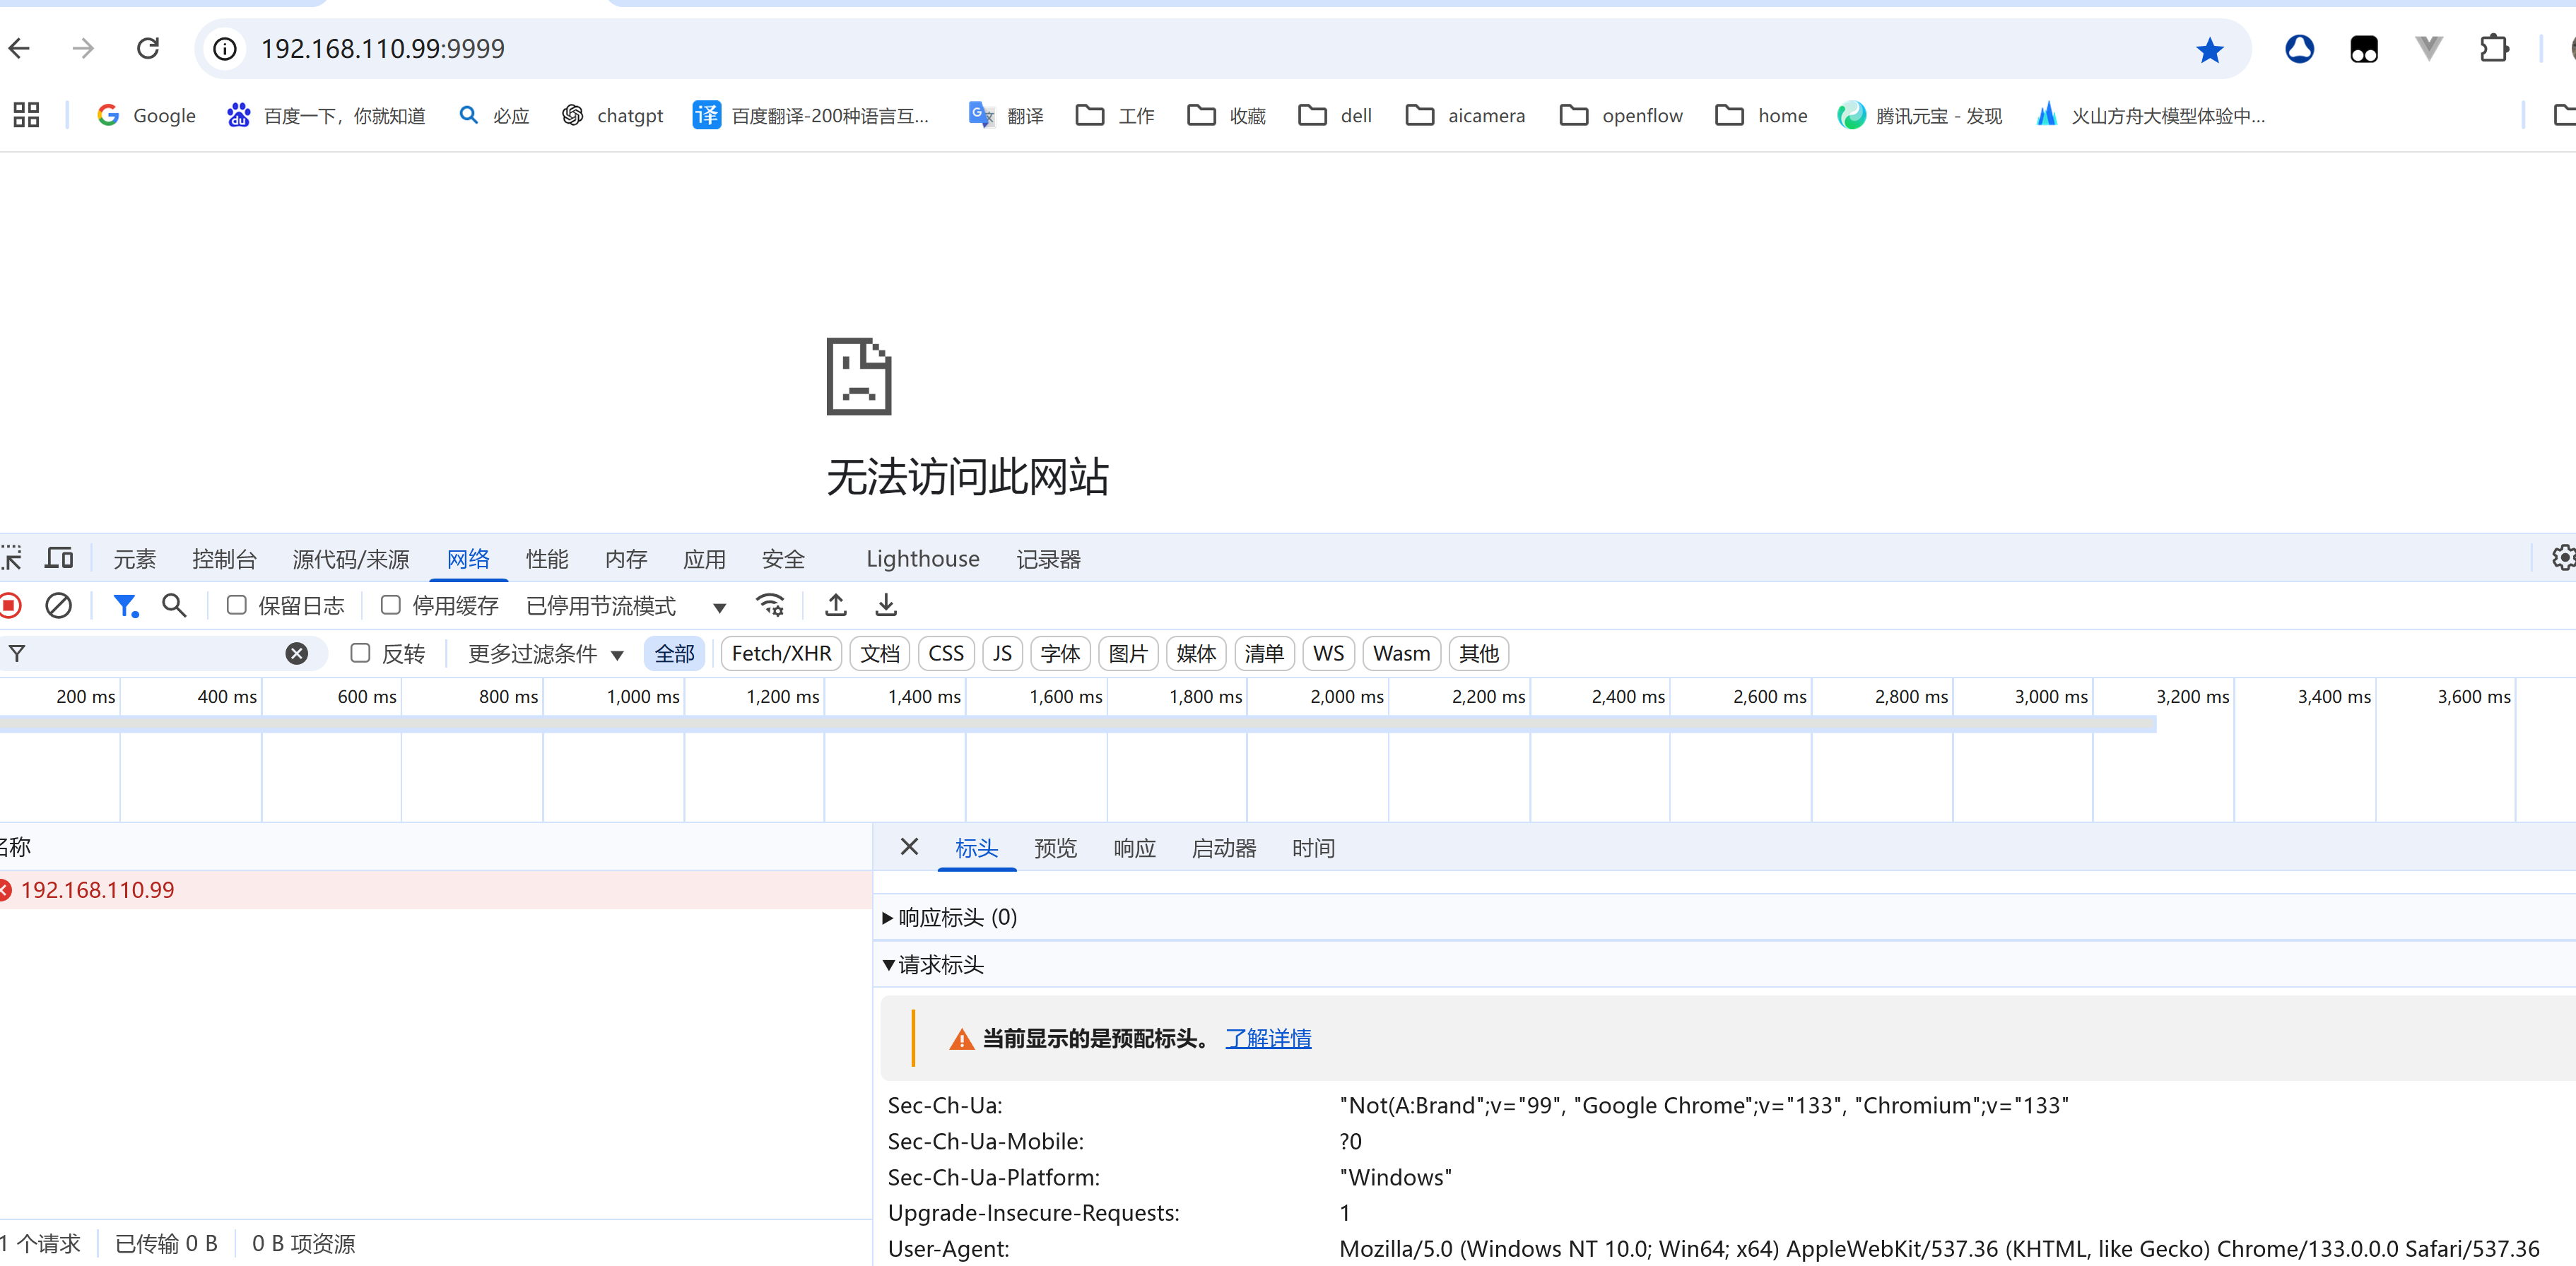Select the failed 192.168.110.99 request row
This screenshot has height=1266, width=2576.
pyautogui.click(x=435, y=889)
